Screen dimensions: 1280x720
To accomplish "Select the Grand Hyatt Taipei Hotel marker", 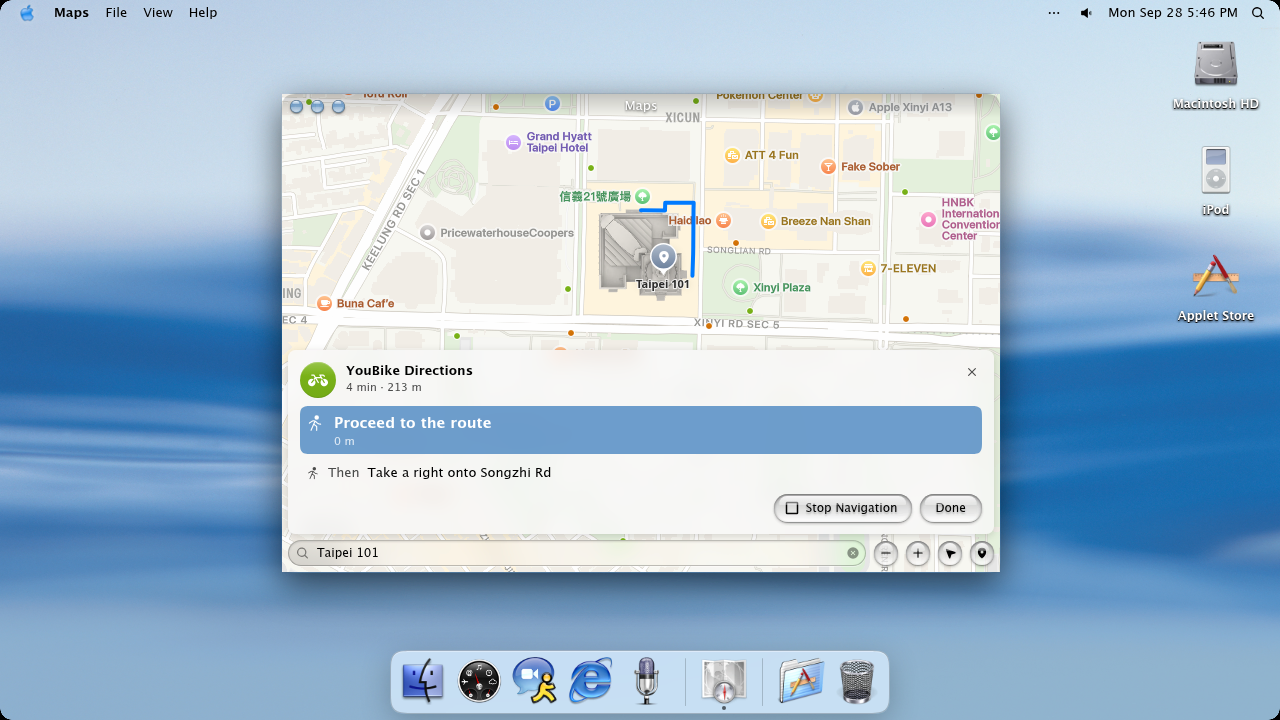I will [x=513, y=142].
